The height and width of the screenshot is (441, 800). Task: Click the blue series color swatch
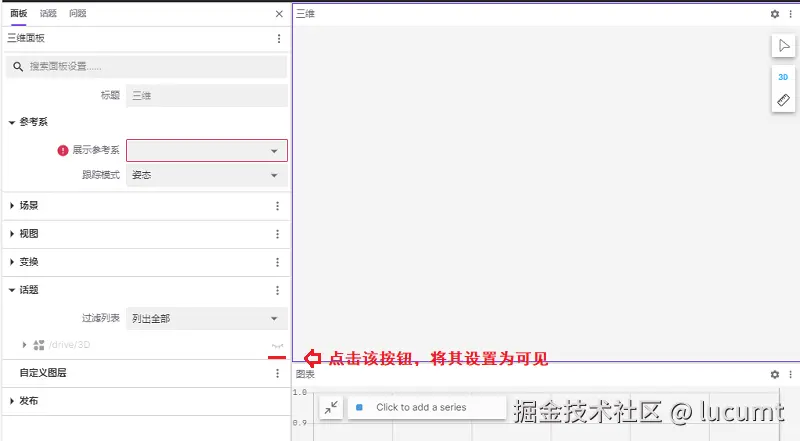pos(359,407)
